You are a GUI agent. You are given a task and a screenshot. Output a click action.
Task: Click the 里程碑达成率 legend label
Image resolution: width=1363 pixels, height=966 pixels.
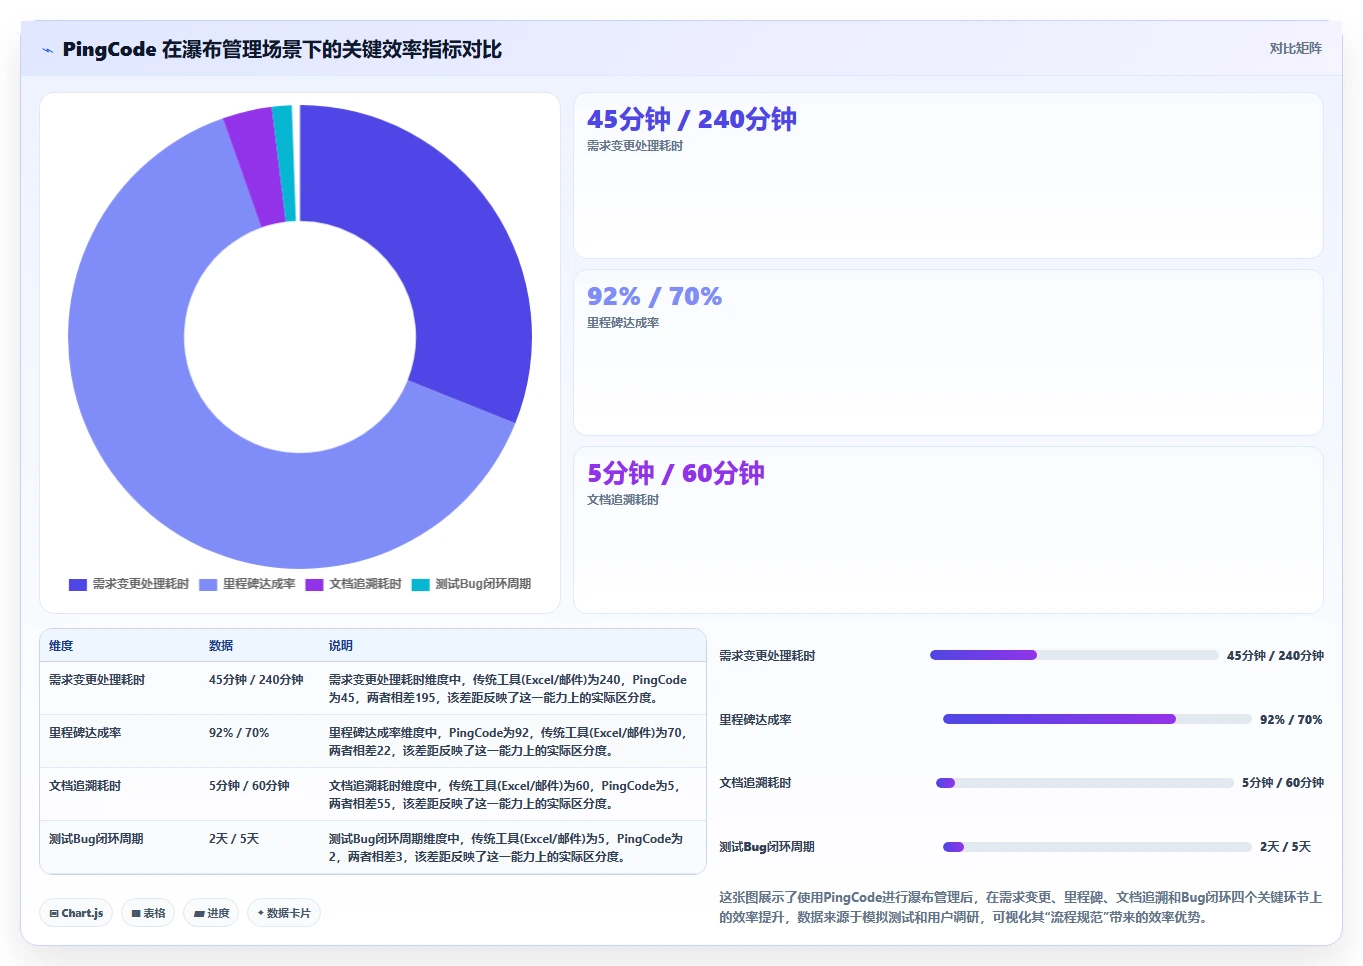259,584
